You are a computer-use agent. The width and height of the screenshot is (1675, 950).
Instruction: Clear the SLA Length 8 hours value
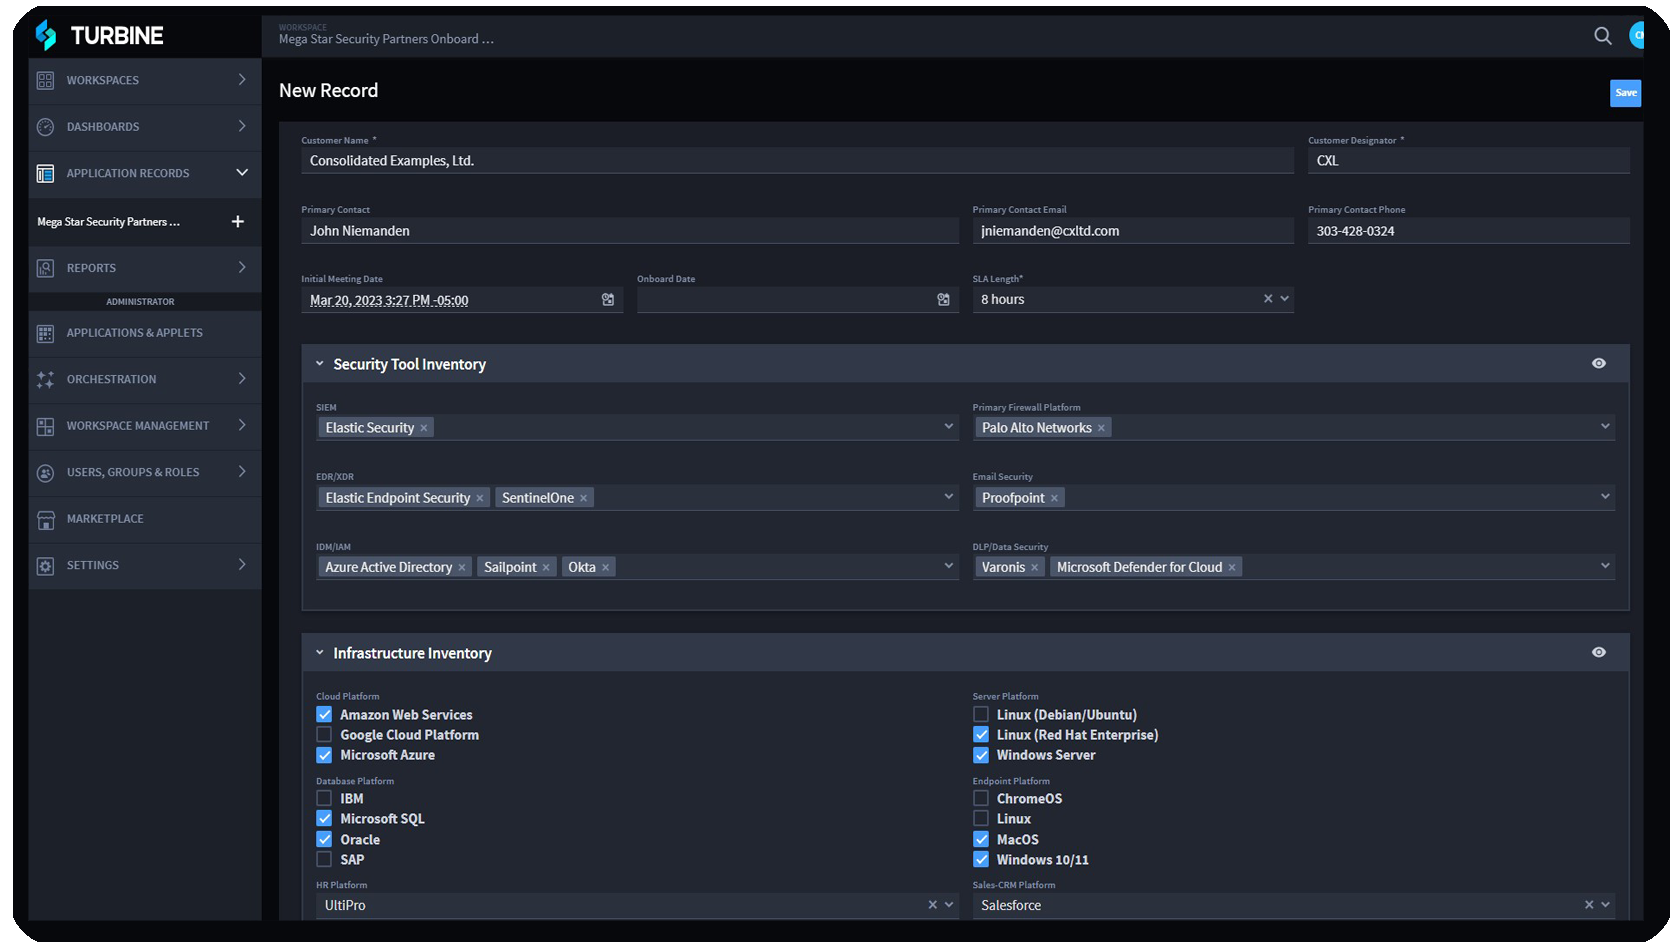pos(1268,298)
